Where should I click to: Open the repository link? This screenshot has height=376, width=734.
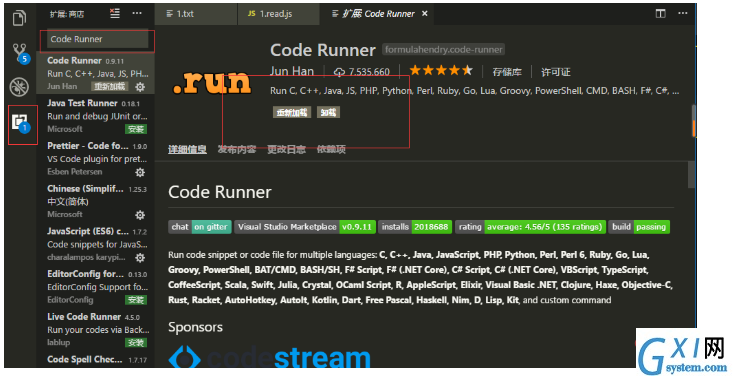pyautogui.click(x=507, y=72)
